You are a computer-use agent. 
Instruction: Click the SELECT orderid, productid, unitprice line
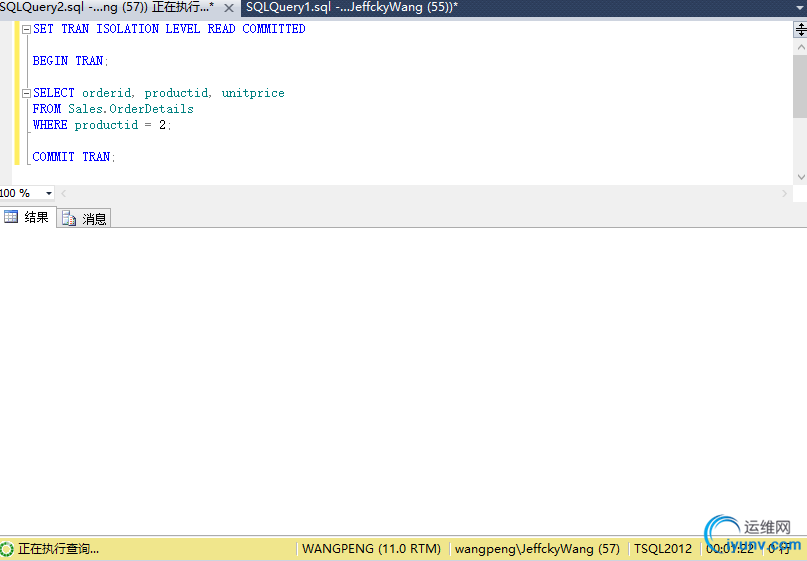159,93
